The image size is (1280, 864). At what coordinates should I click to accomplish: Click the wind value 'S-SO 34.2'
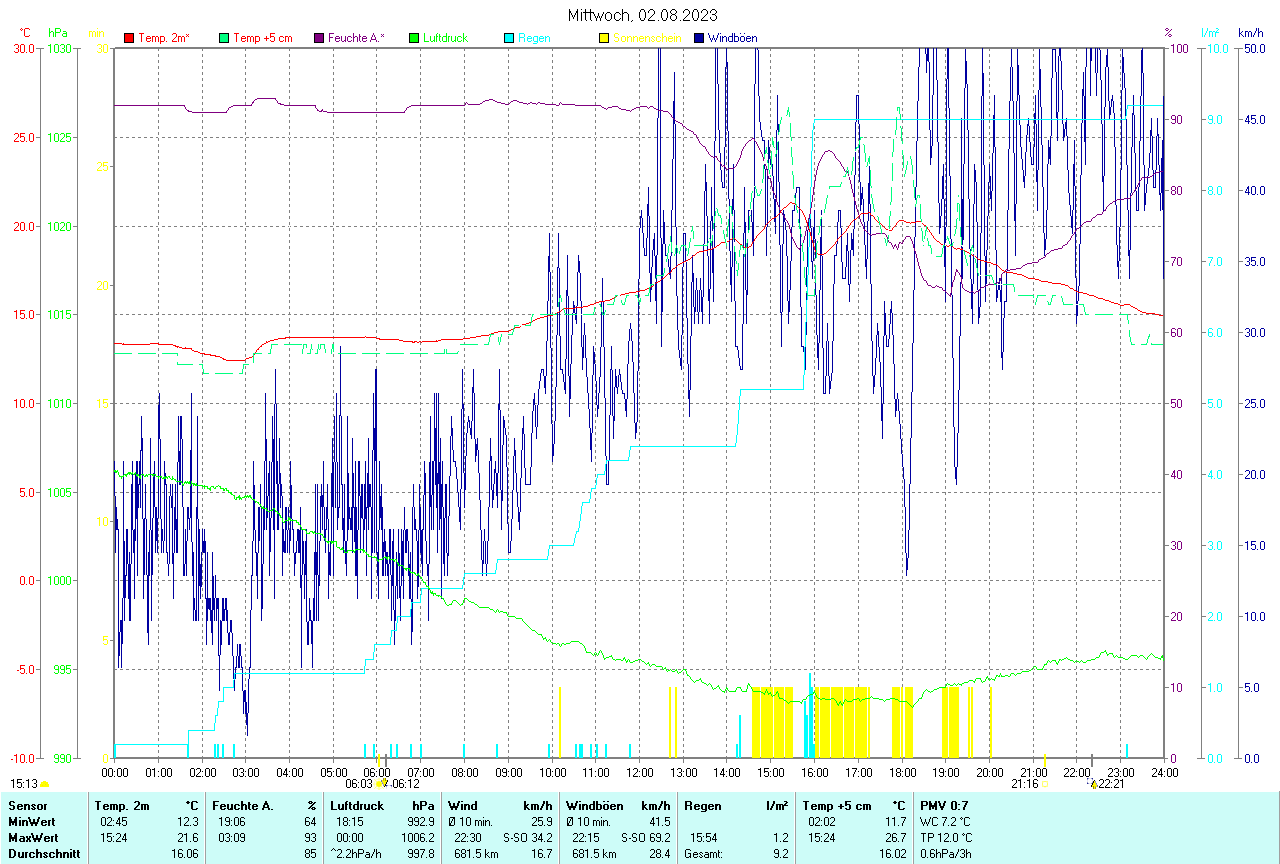pos(528,837)
